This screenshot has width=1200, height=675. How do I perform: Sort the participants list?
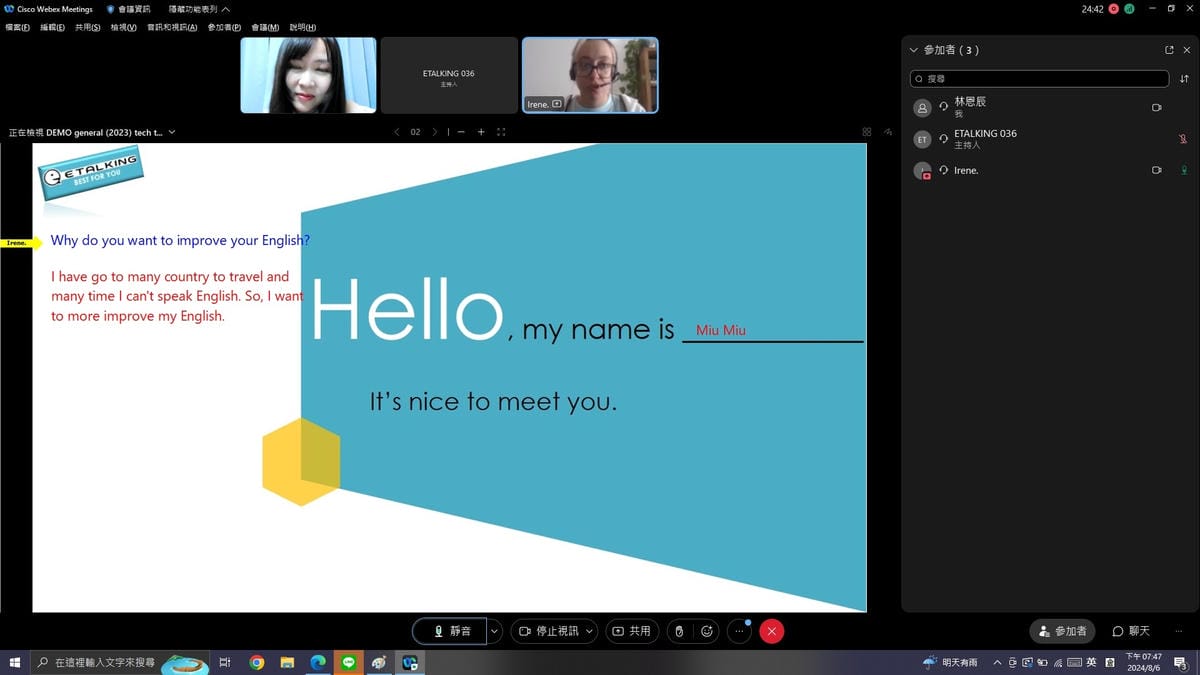[x=1185, y=79]
